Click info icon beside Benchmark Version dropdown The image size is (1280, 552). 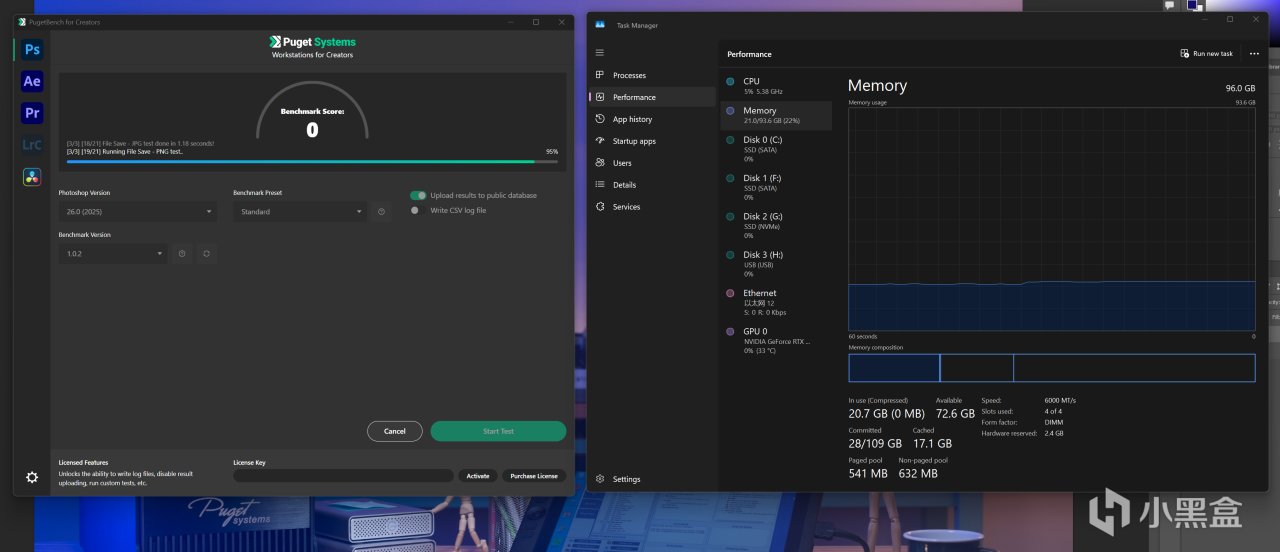tap(182, 254)
